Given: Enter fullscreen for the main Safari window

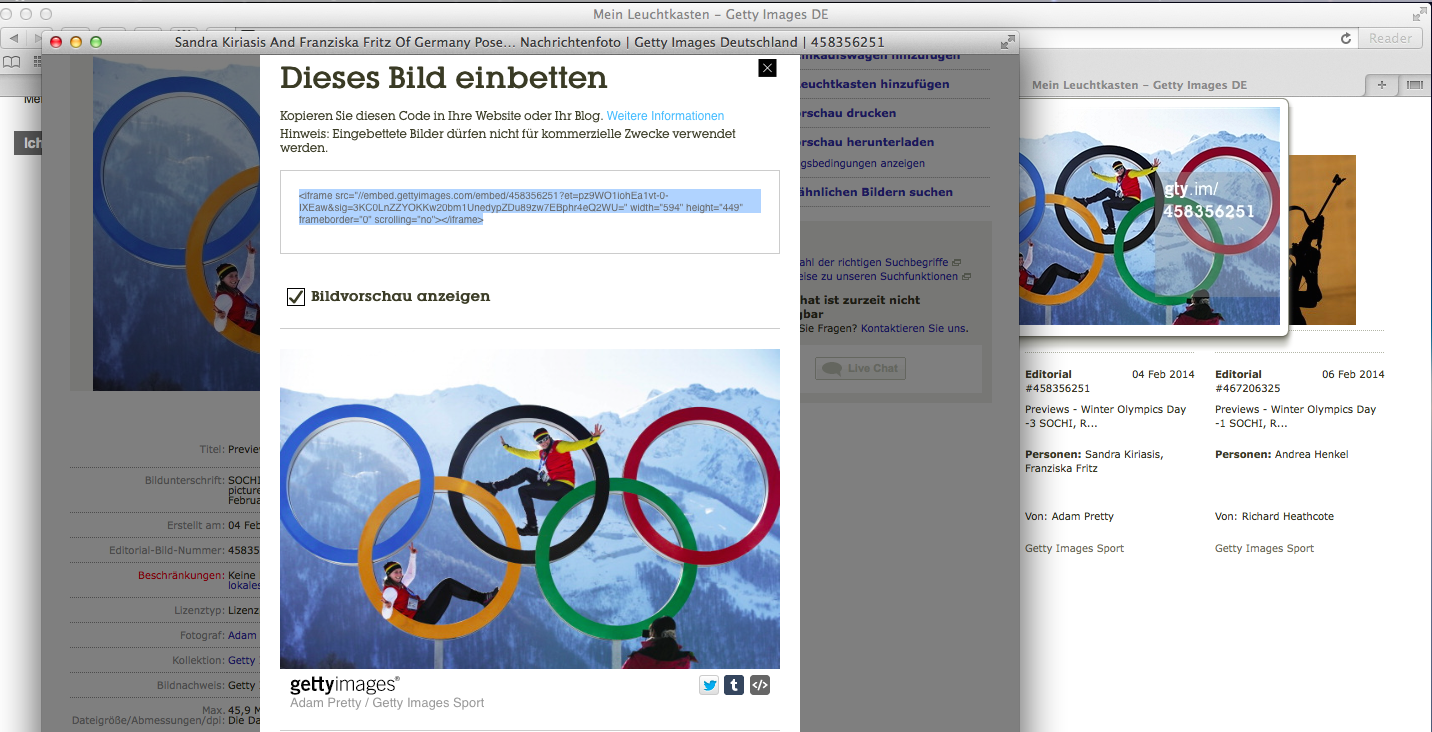Looking at the screenshot, I should tap(1420, 14).
